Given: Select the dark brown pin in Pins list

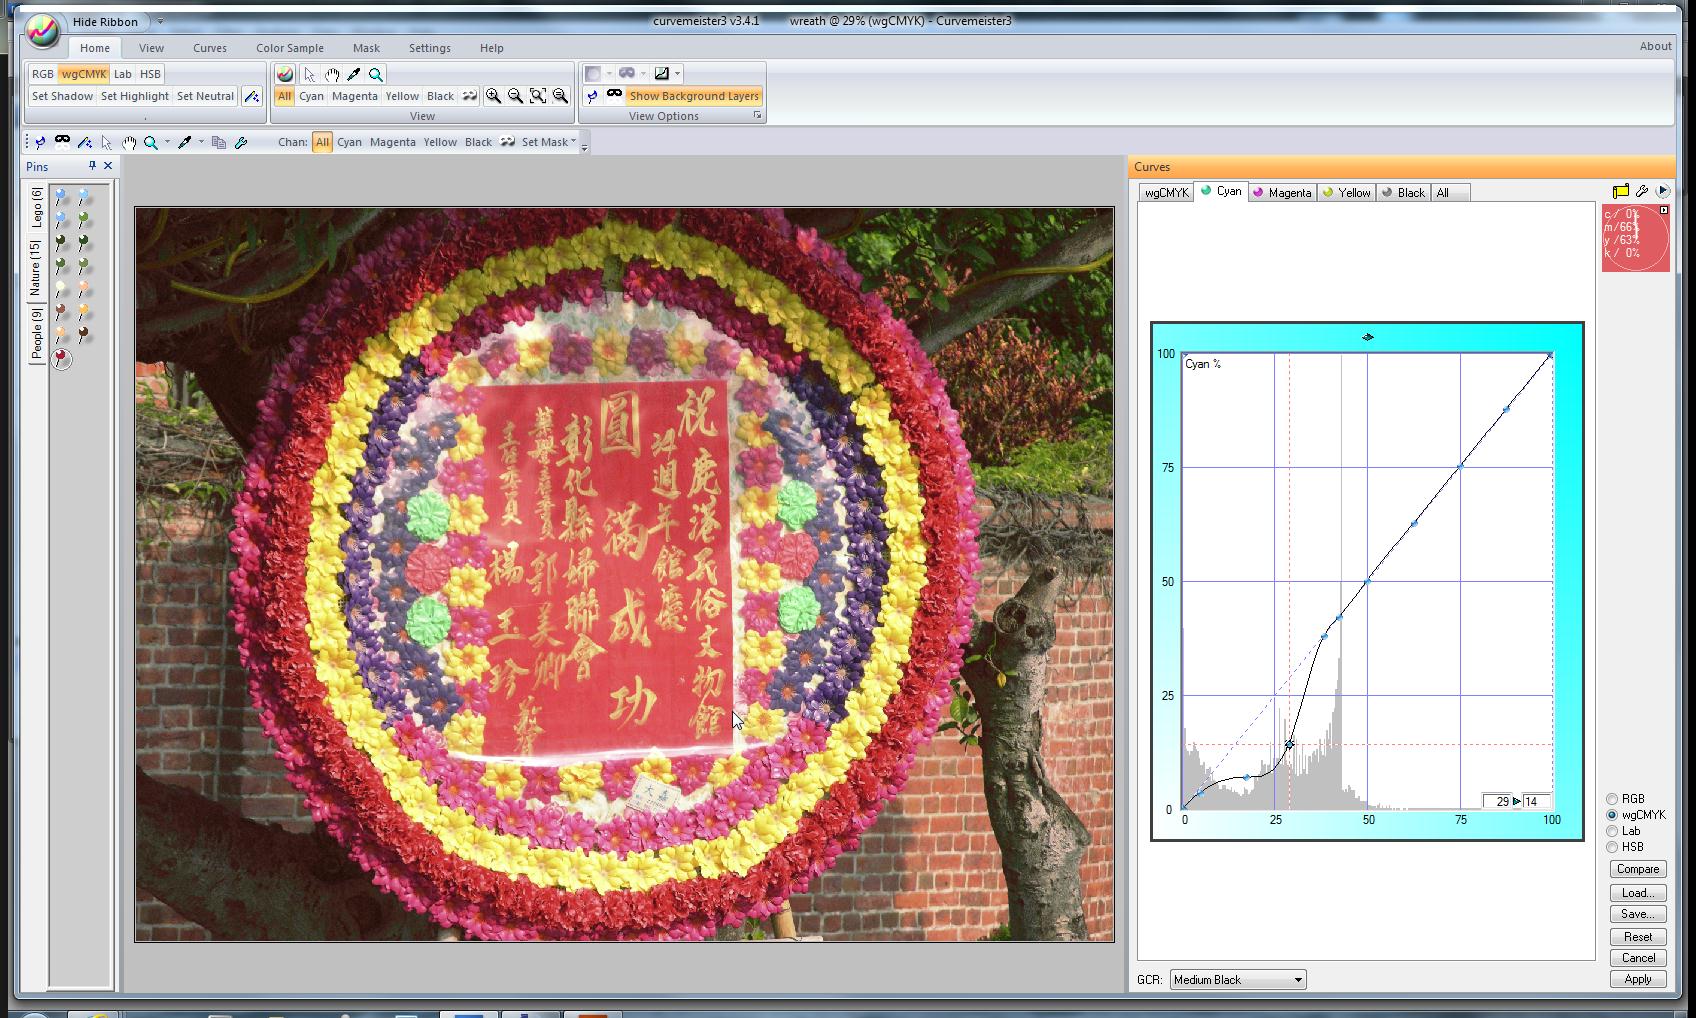Looking at the screenshot, I should pos(84,335).
